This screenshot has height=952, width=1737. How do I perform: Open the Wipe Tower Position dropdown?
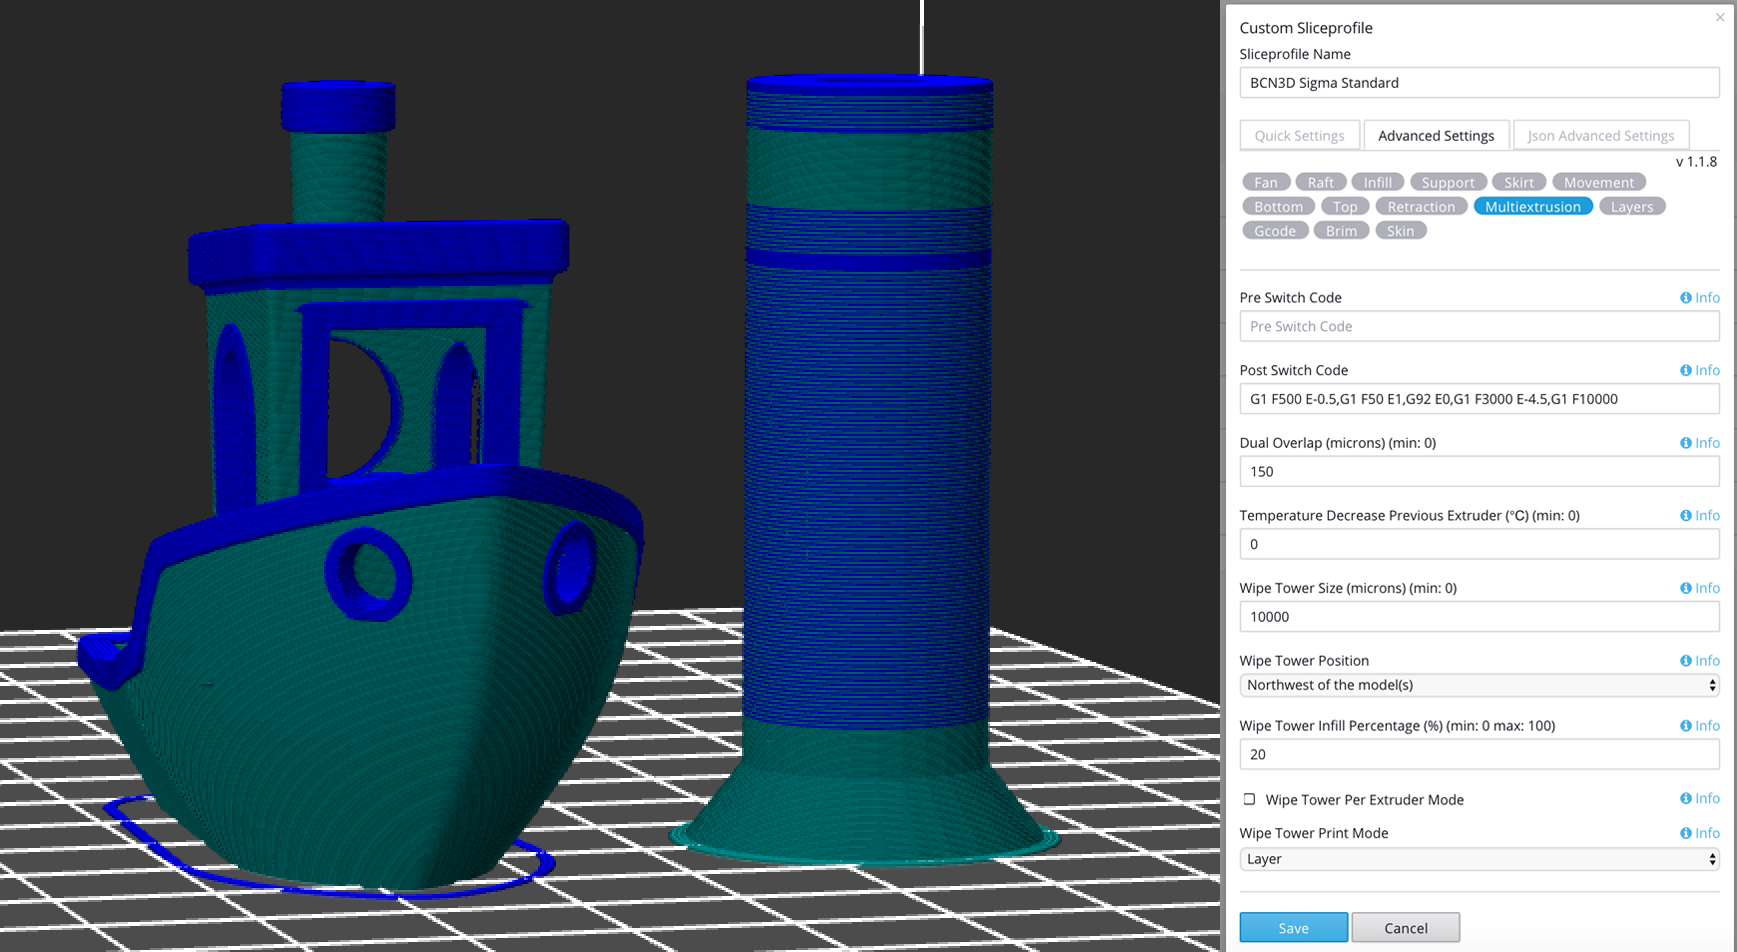click(1479, 685)
